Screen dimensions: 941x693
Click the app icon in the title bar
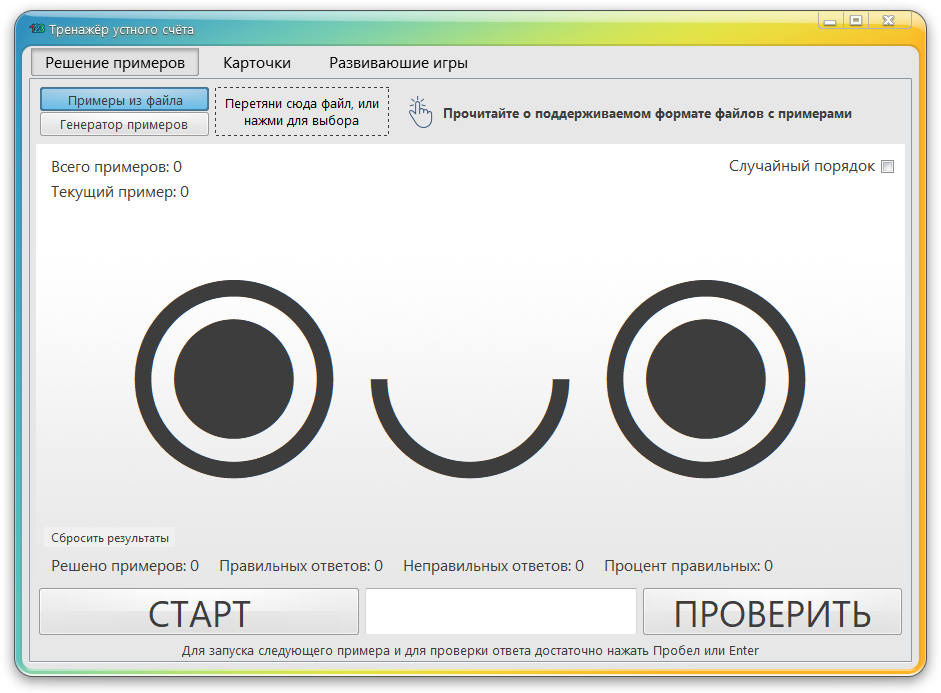pyautogui.click(x=34, y=30)
